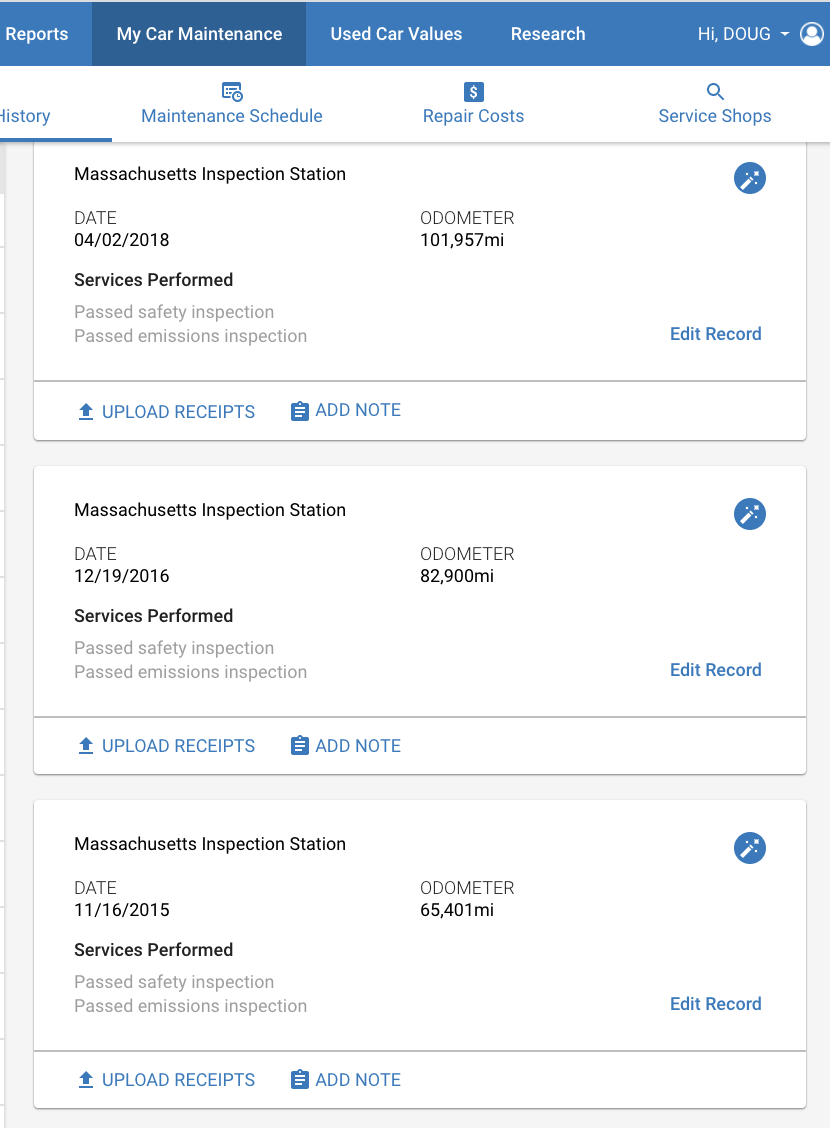Click clipboard note icon on 12/19/2016 record
The height and width of the screenshot is (1128, 830).
(299, 745)
